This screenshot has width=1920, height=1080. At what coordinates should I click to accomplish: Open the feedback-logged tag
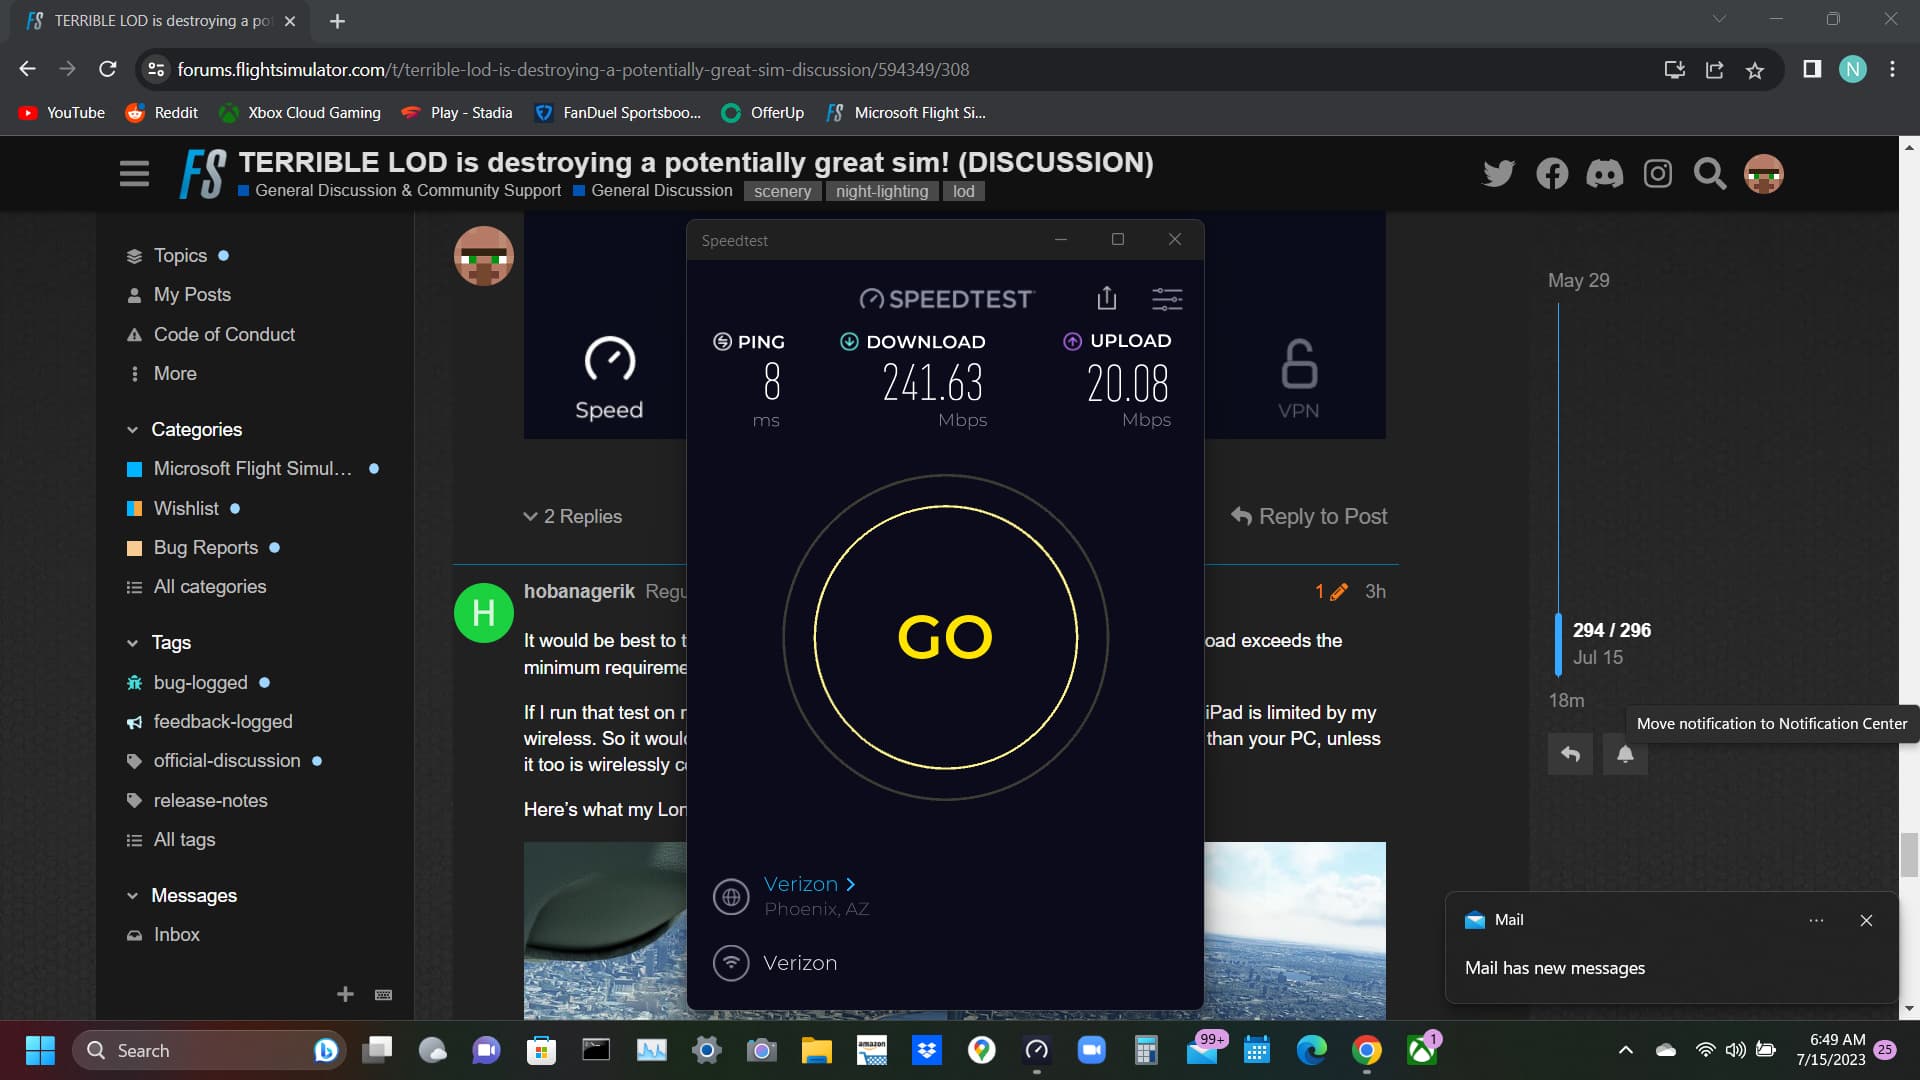click(222, 721)
